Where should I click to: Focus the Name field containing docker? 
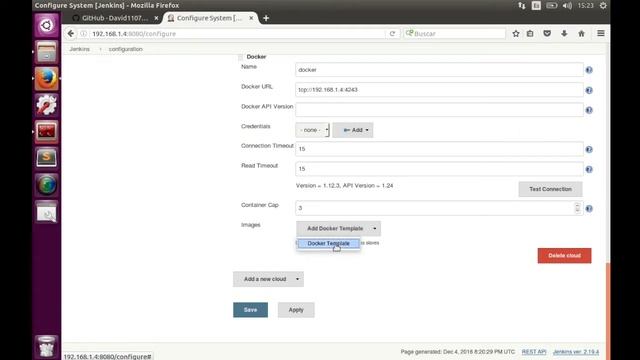(x=439, y=70)
